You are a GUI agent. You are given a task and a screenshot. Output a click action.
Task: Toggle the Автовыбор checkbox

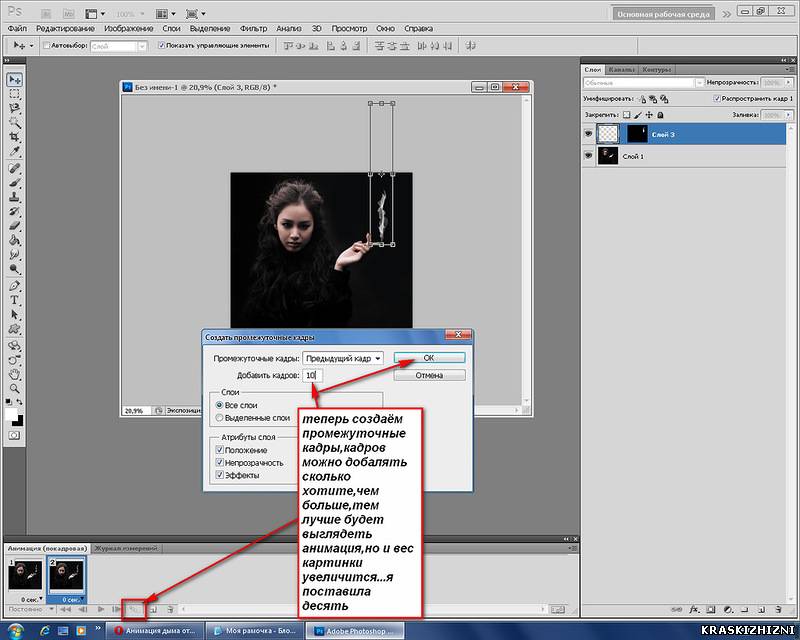(x=46, y=46)
